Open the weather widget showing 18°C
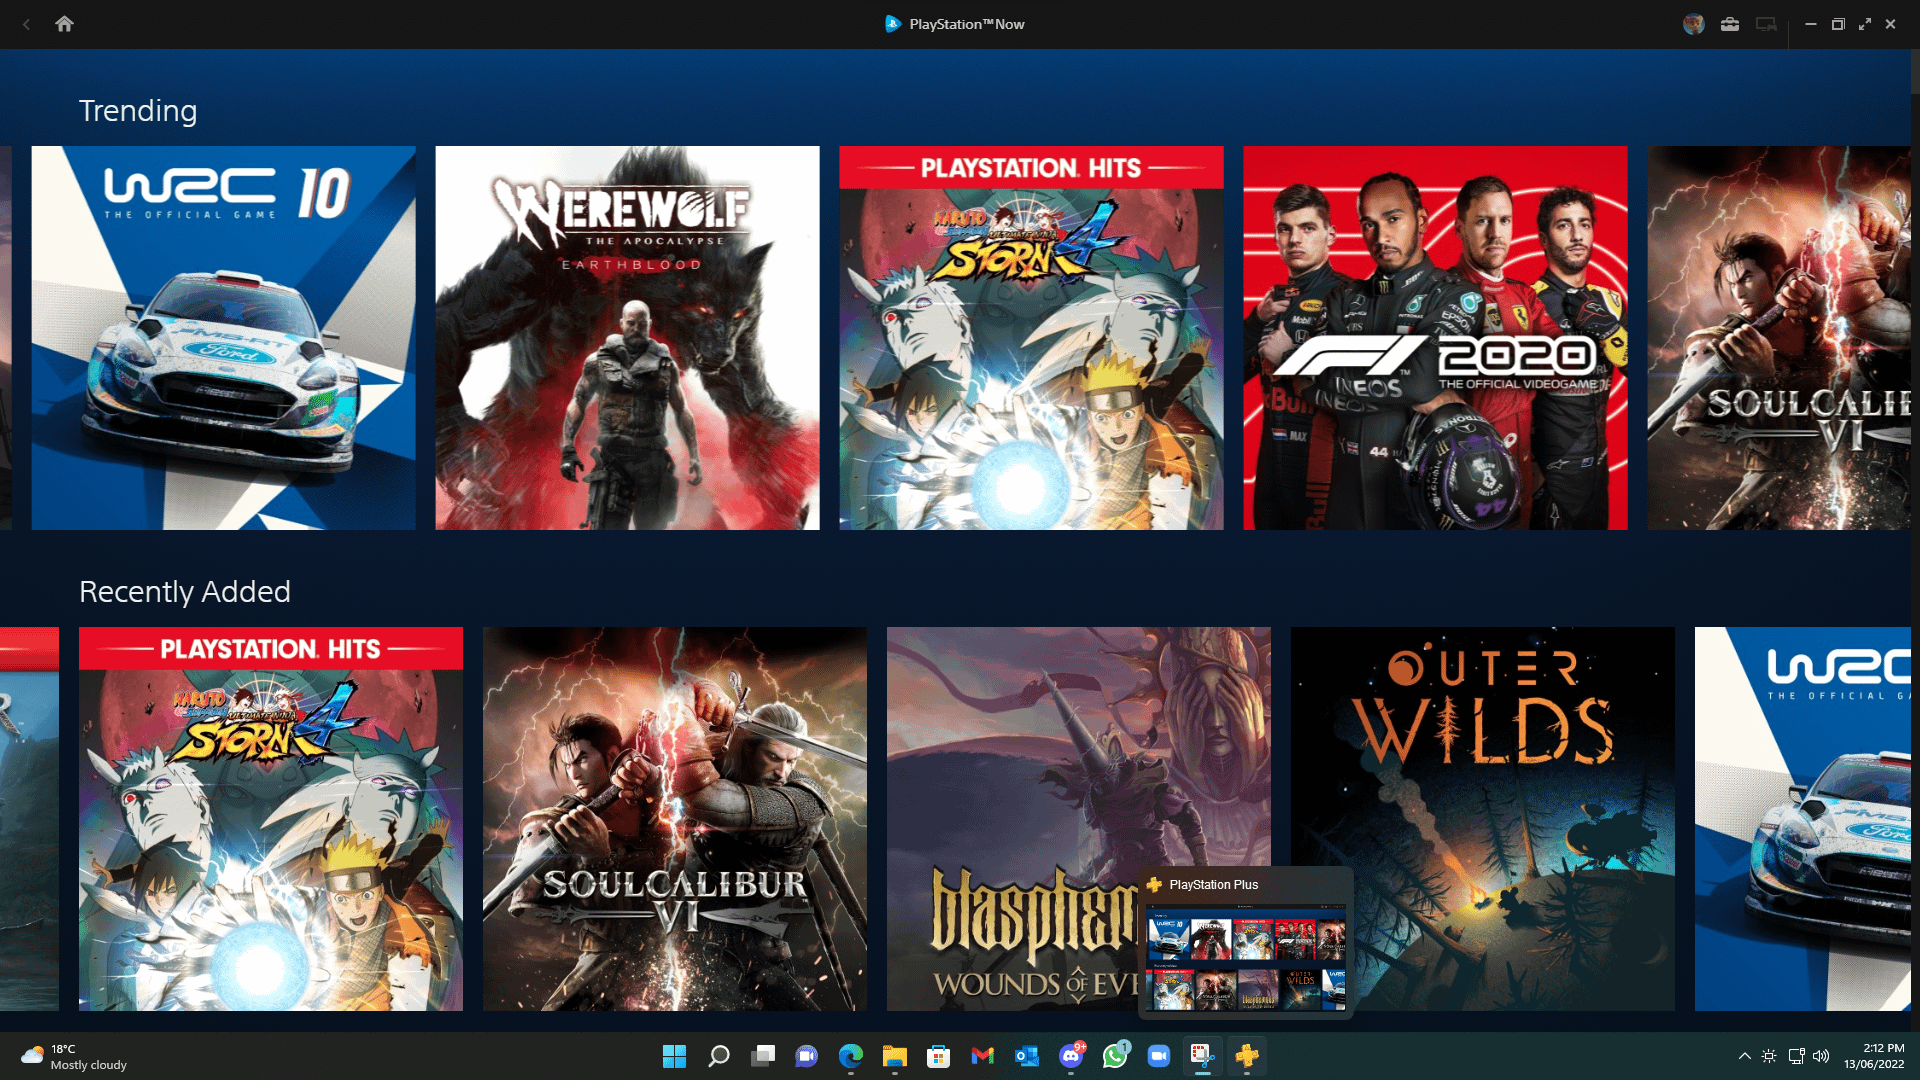 [x=75, y=1057]
